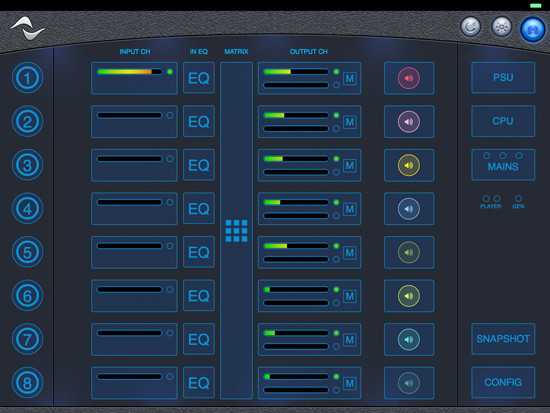Open the PSU panel
This screenshot has width=550, height=413.
[x=503, y=78]
